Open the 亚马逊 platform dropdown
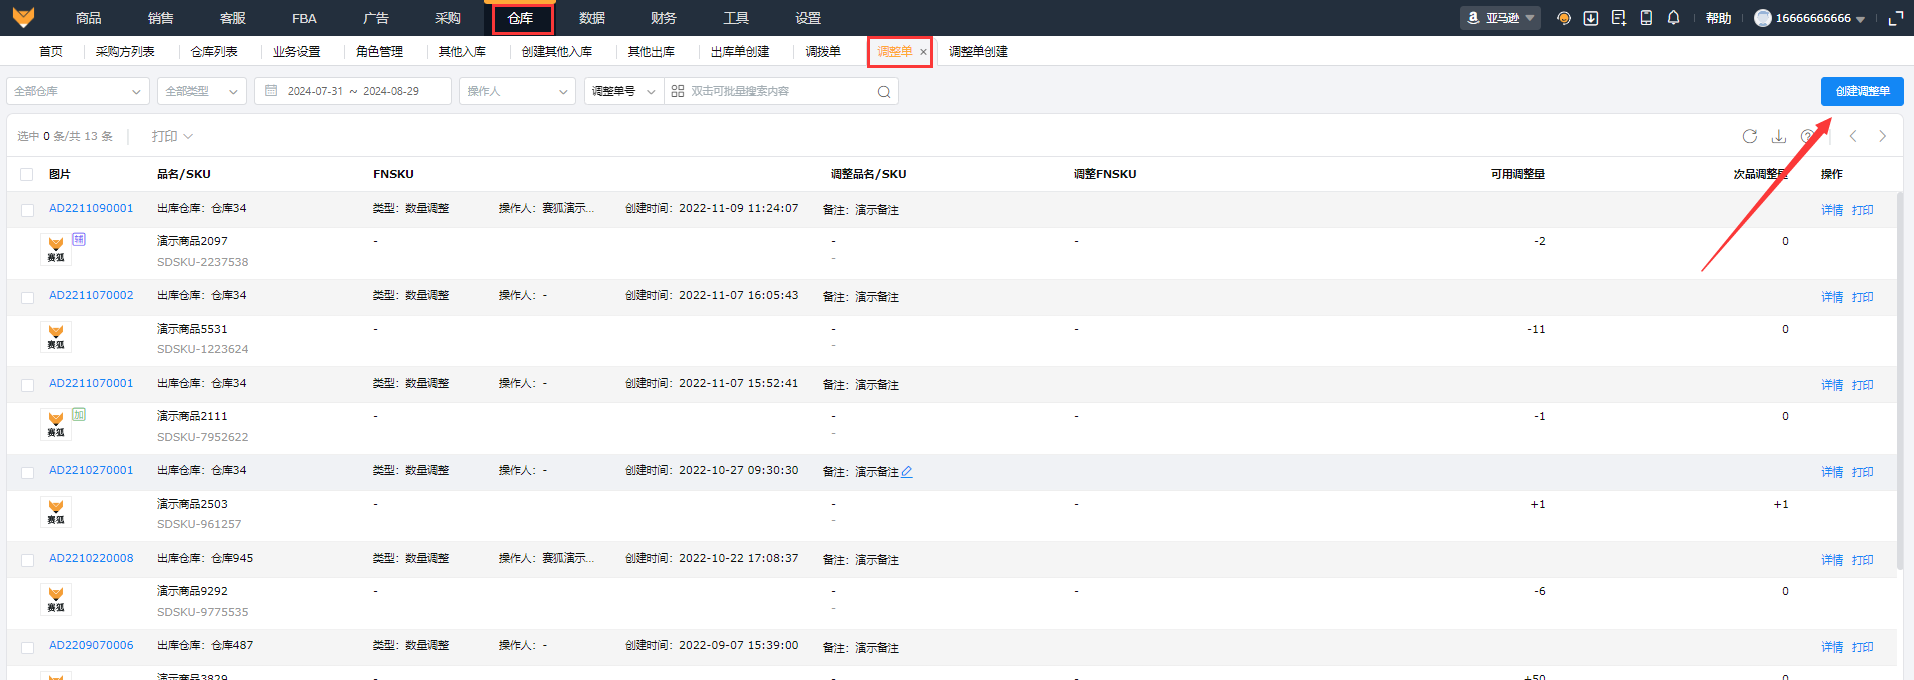The image size is (1914, 680). 1500,18
